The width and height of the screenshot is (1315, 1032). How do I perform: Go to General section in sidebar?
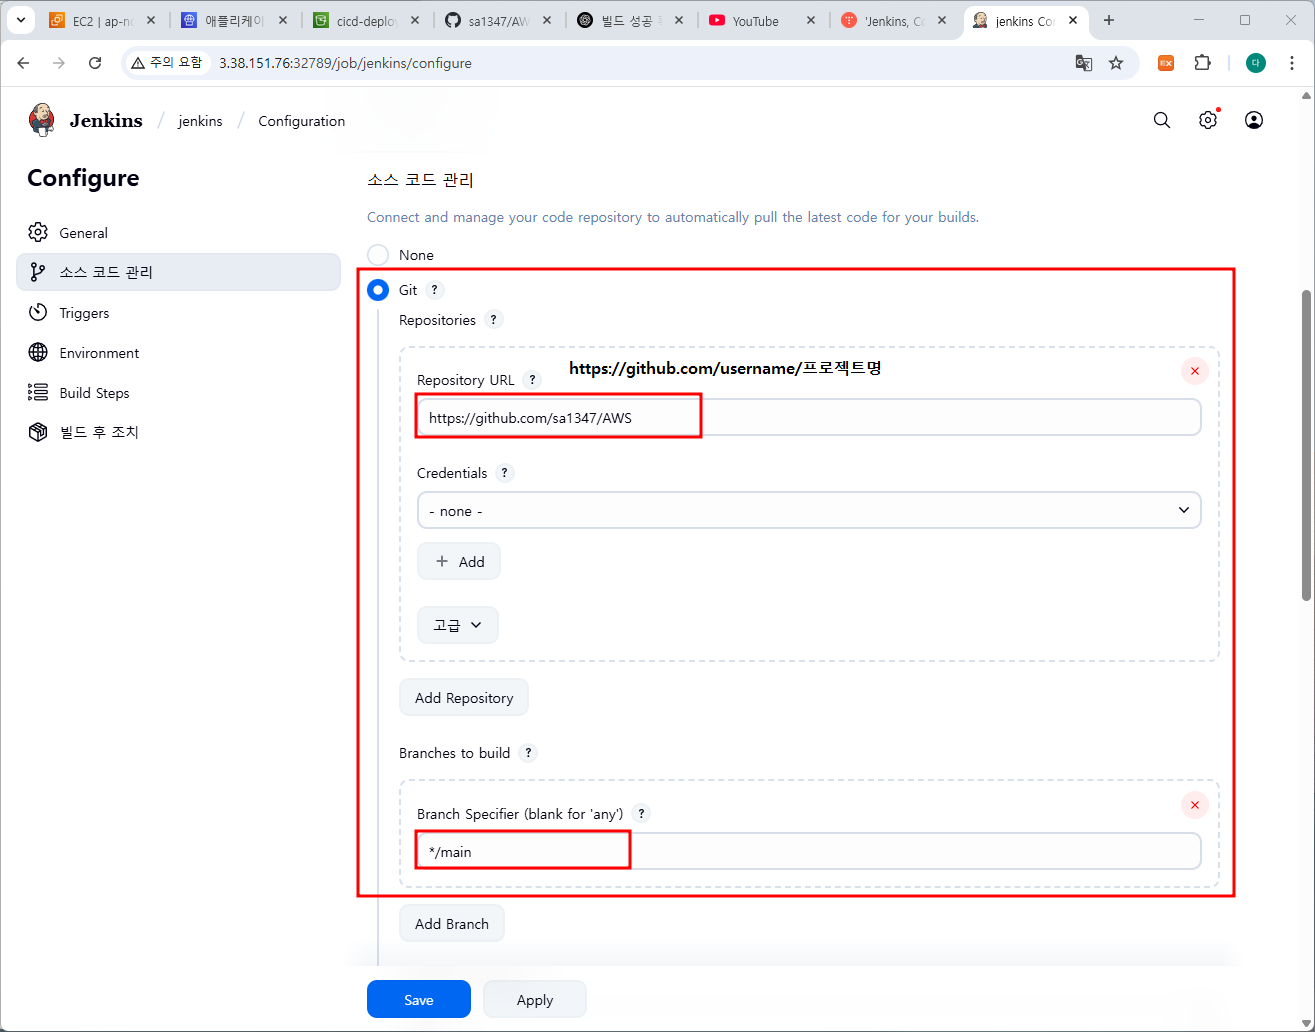tap(178, 232)
